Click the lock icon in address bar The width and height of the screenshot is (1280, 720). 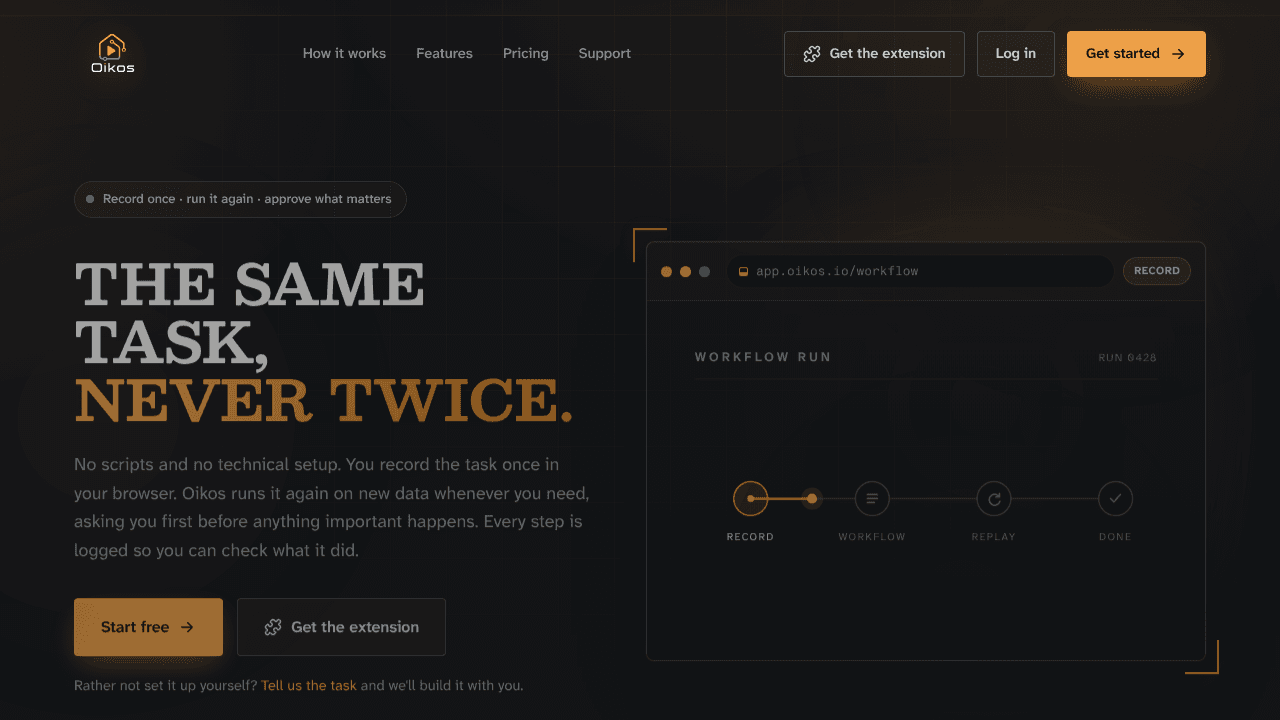pyautogui.click(x=743, y=271)
